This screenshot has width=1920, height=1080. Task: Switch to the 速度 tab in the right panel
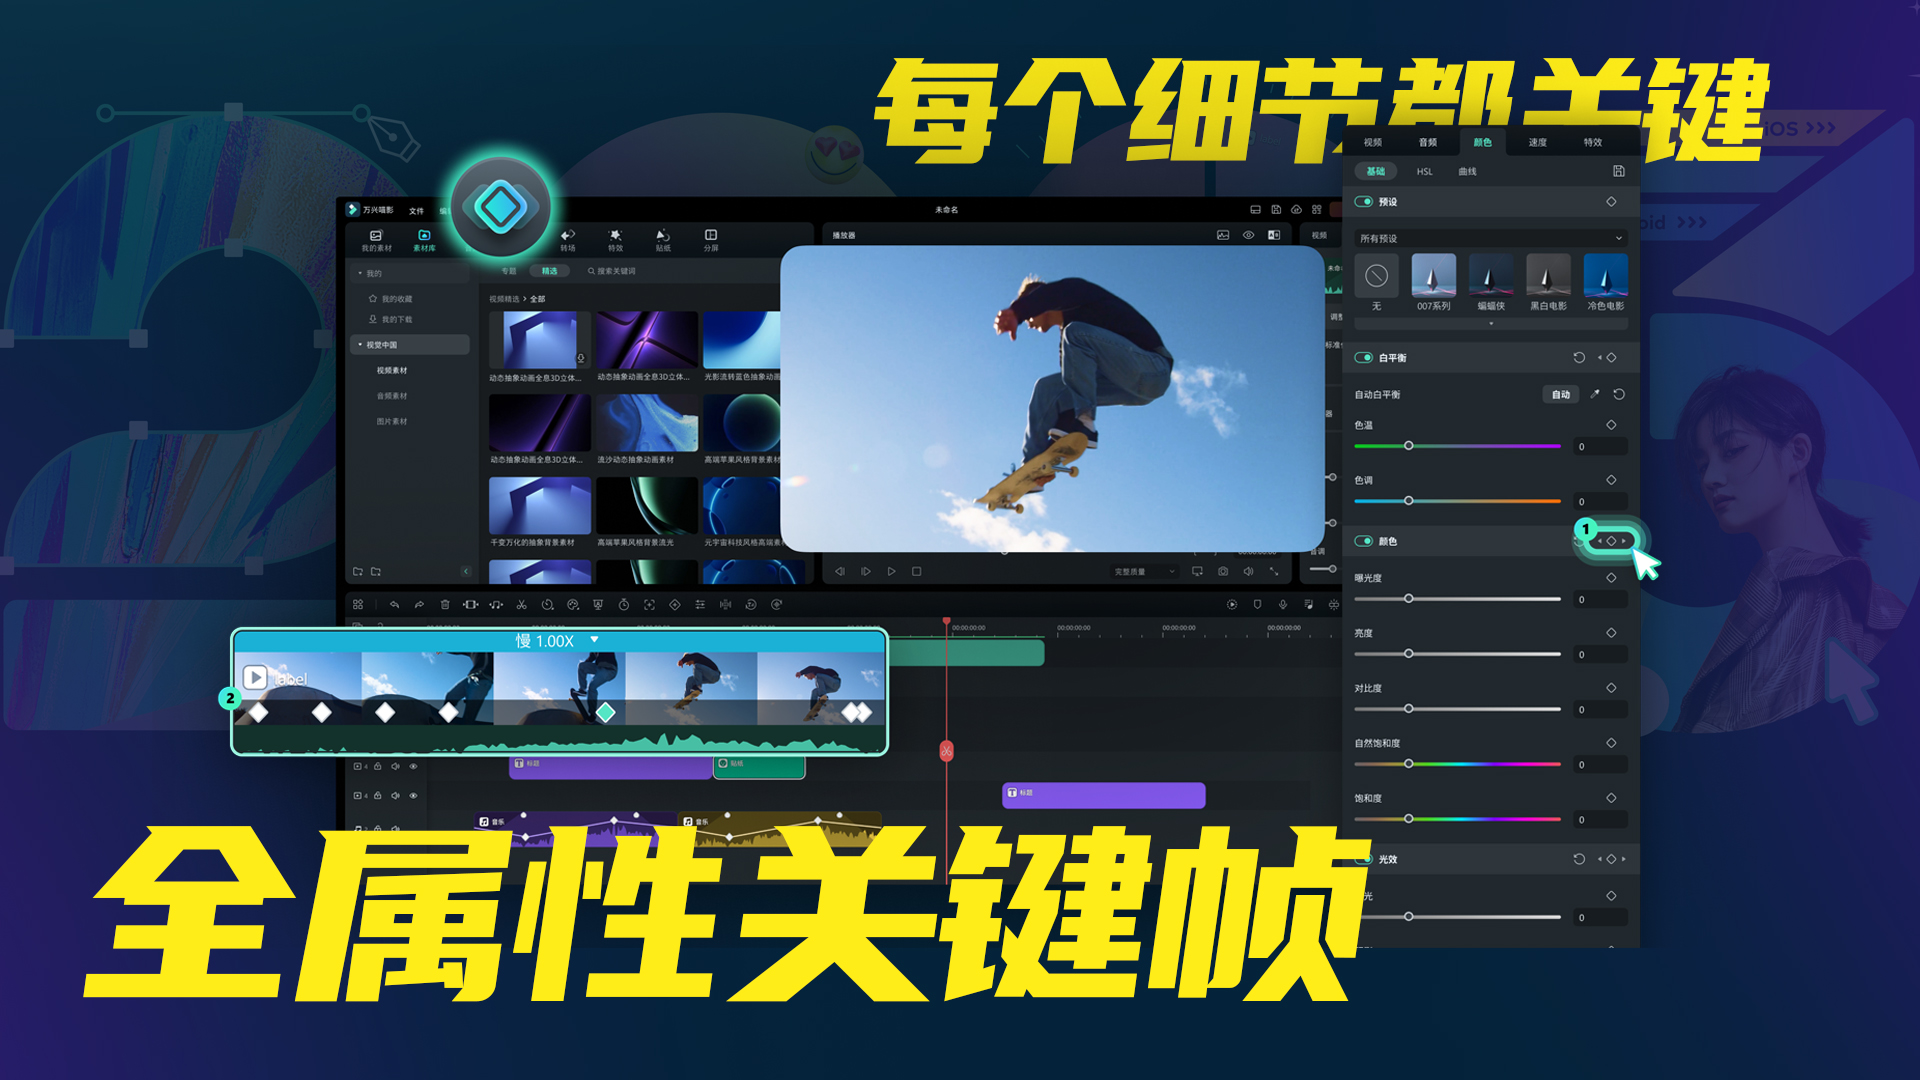[x=1538, y=141]
